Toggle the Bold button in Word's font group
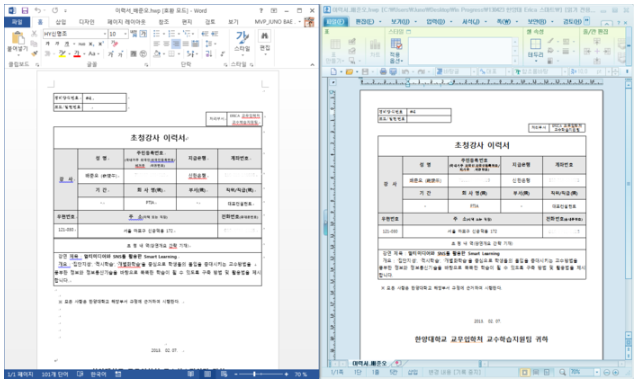 tap(48, 44)
